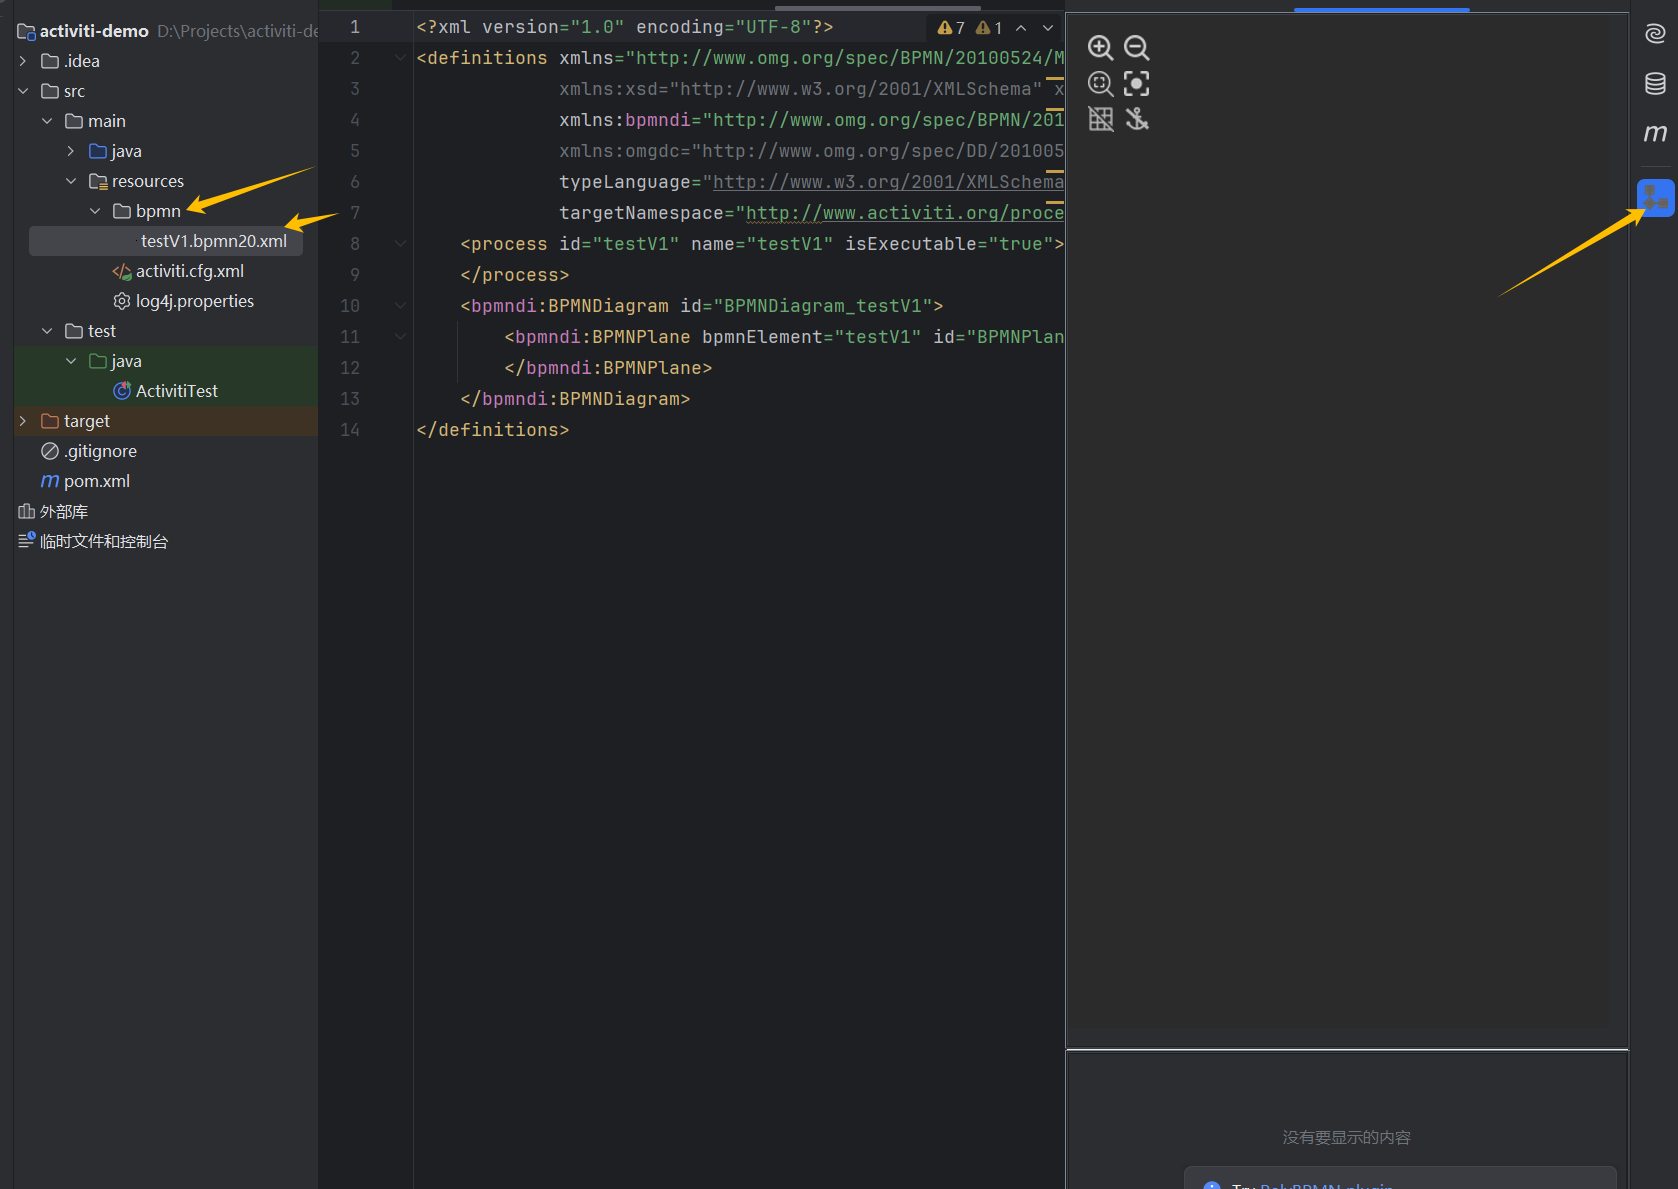Fold the definitions element at line 2
1678x1189 pixels.
pos(400,58)
